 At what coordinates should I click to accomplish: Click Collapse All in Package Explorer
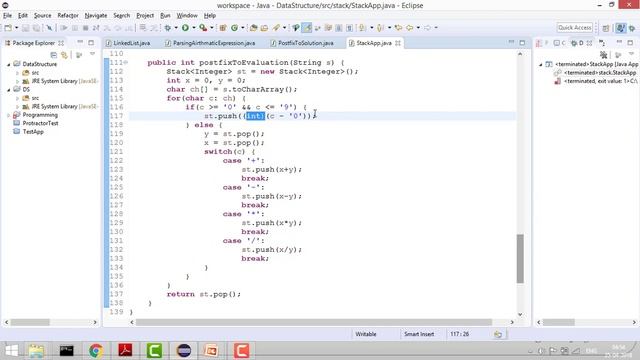click(x=53, y=54)
